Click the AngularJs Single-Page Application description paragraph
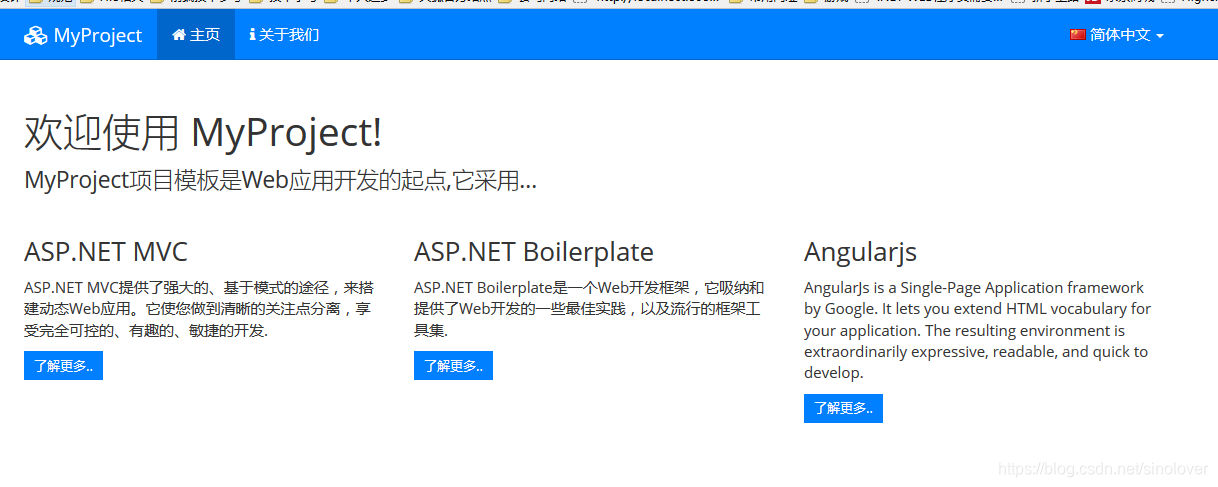This screenshot has width=1218, height=487. coord(978,330)
